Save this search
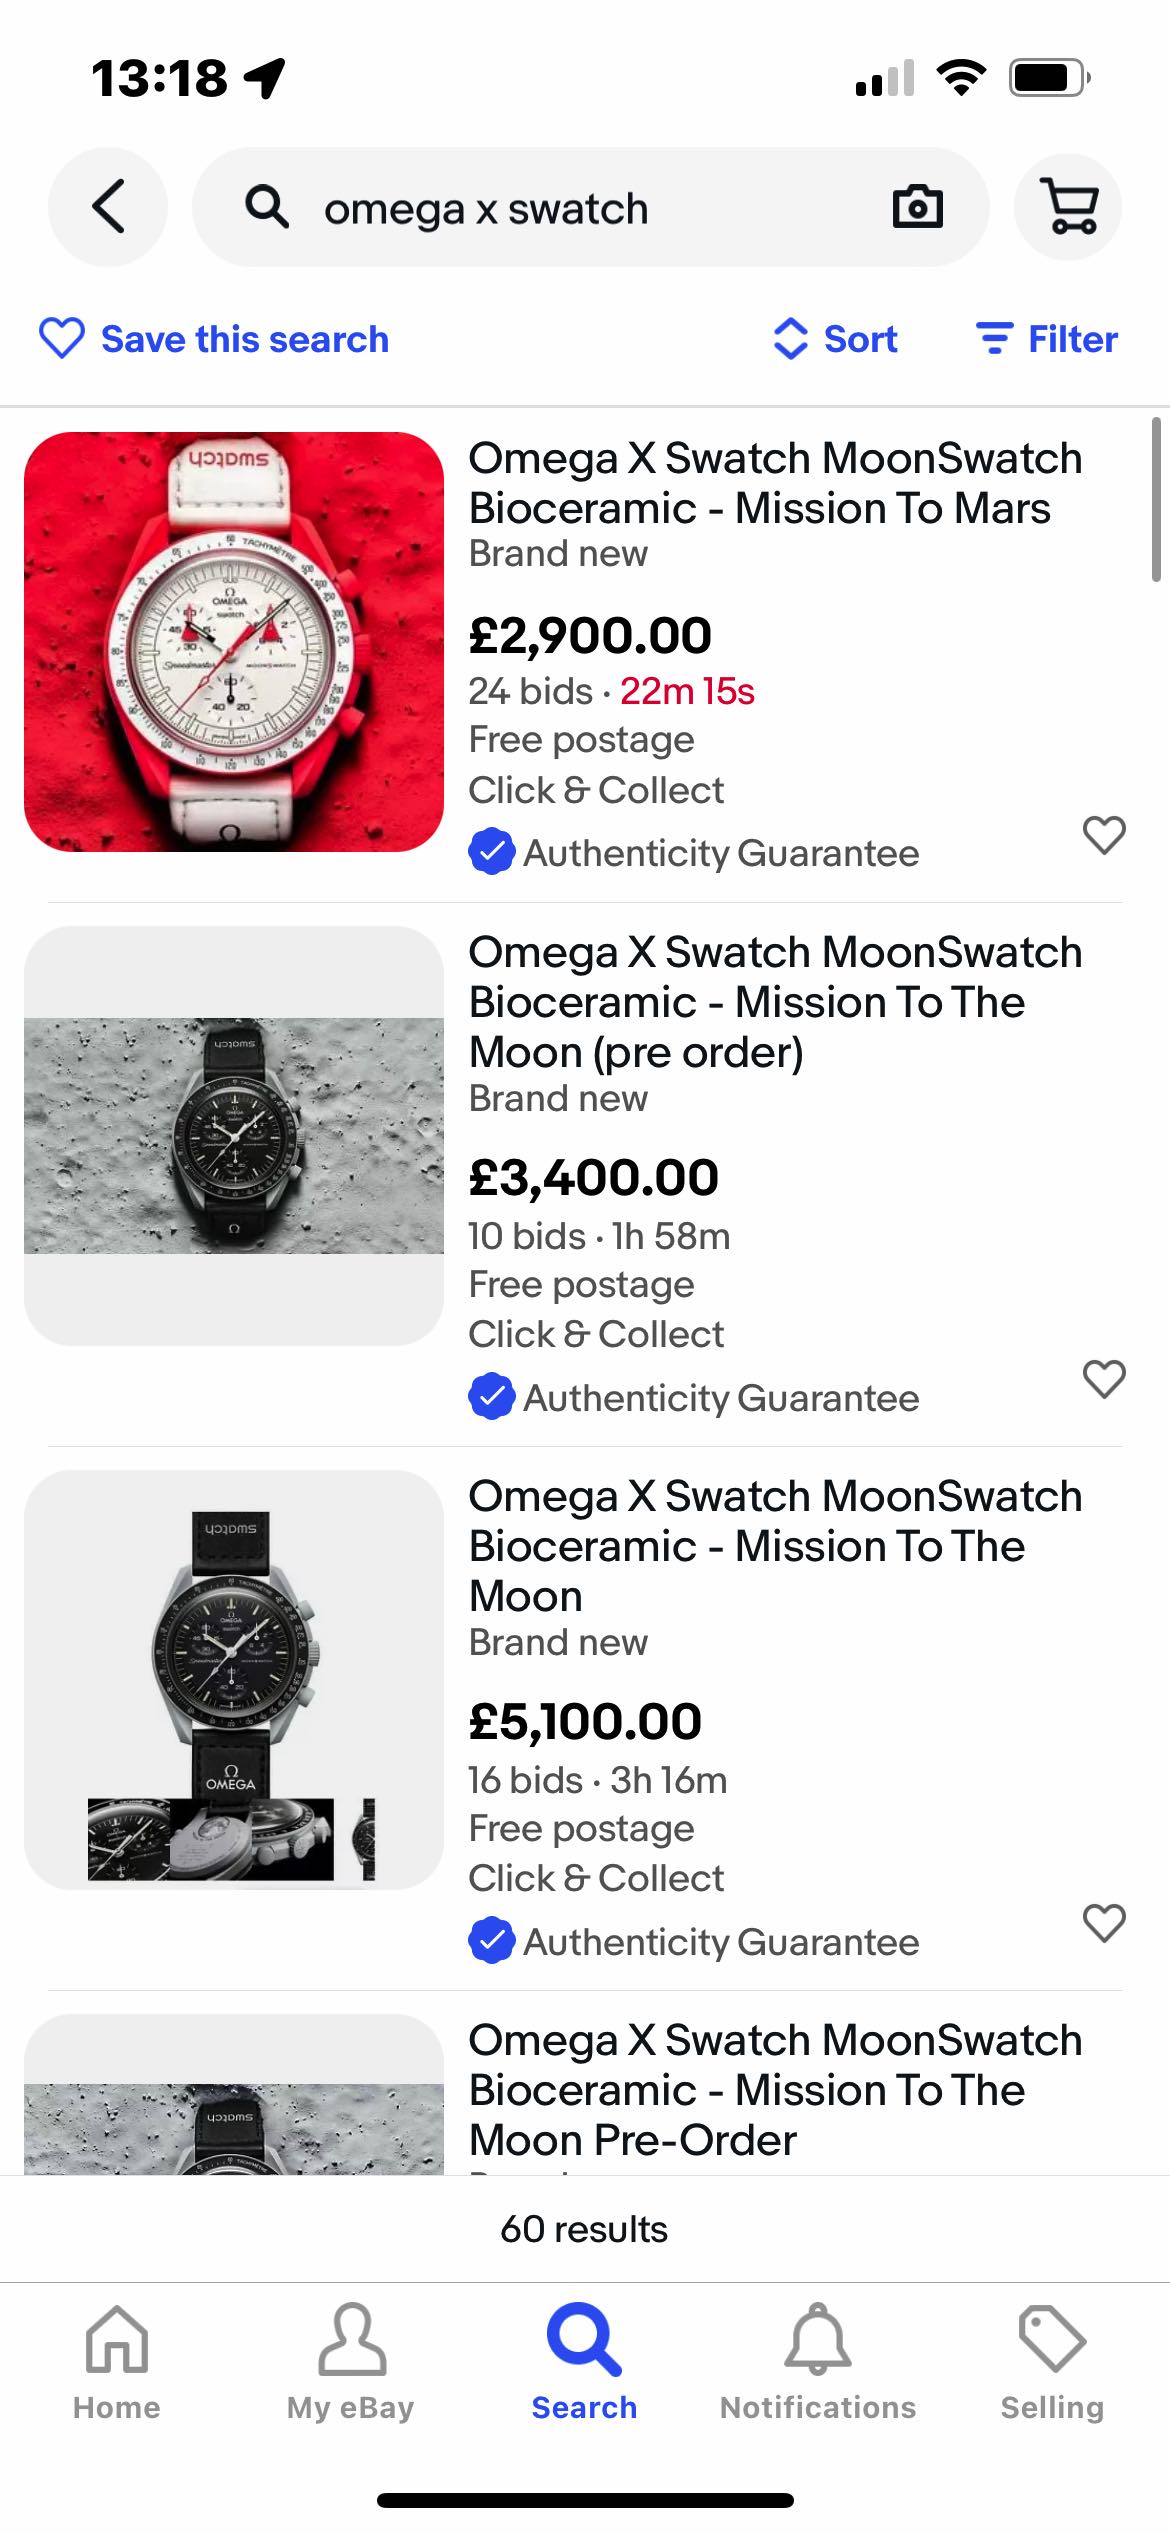 pyautogui.click(x=214, y=339)
